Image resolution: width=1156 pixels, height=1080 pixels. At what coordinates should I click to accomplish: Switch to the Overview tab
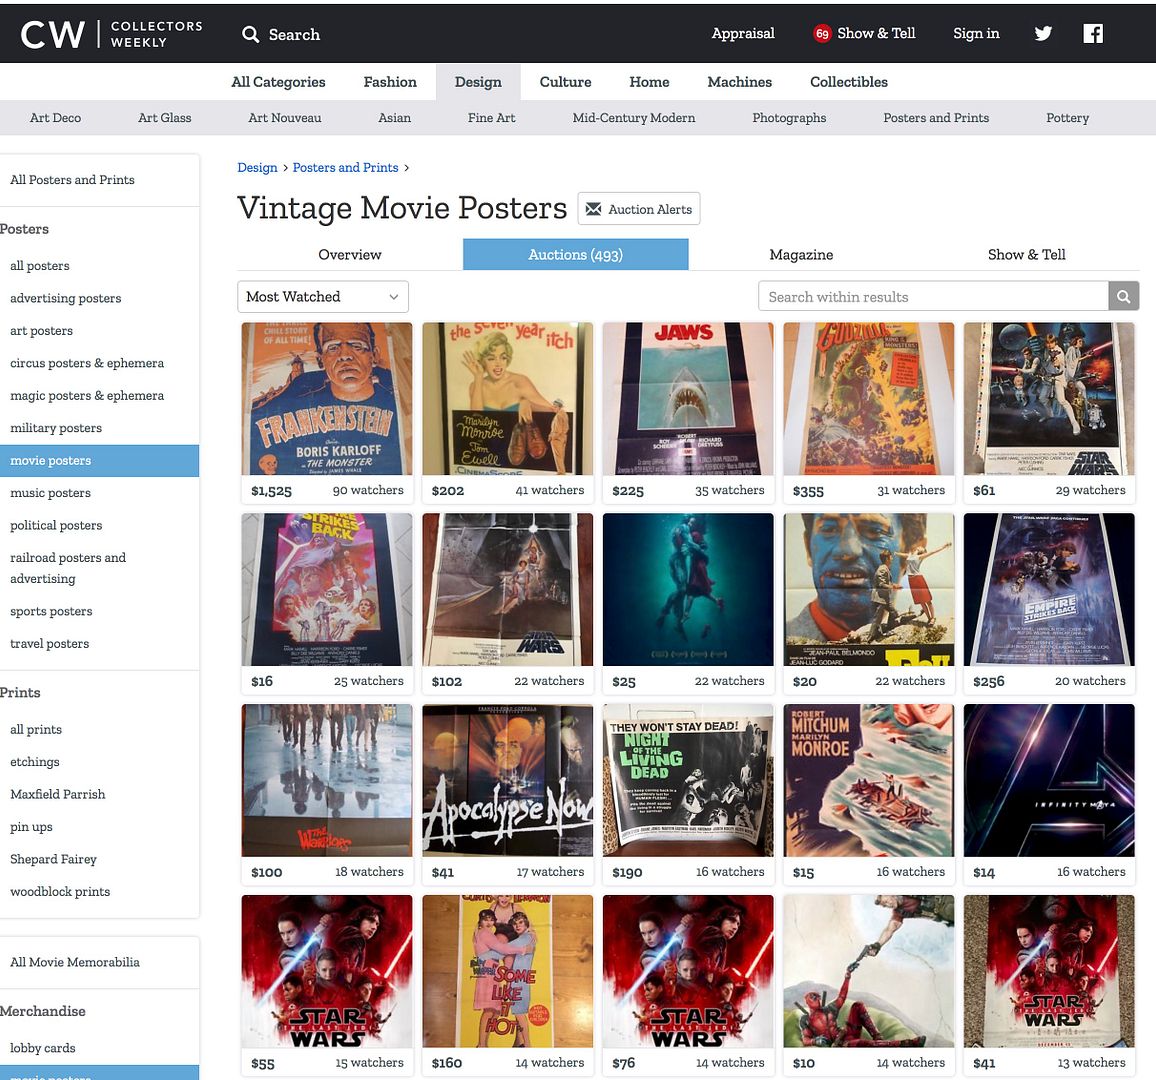349,254
